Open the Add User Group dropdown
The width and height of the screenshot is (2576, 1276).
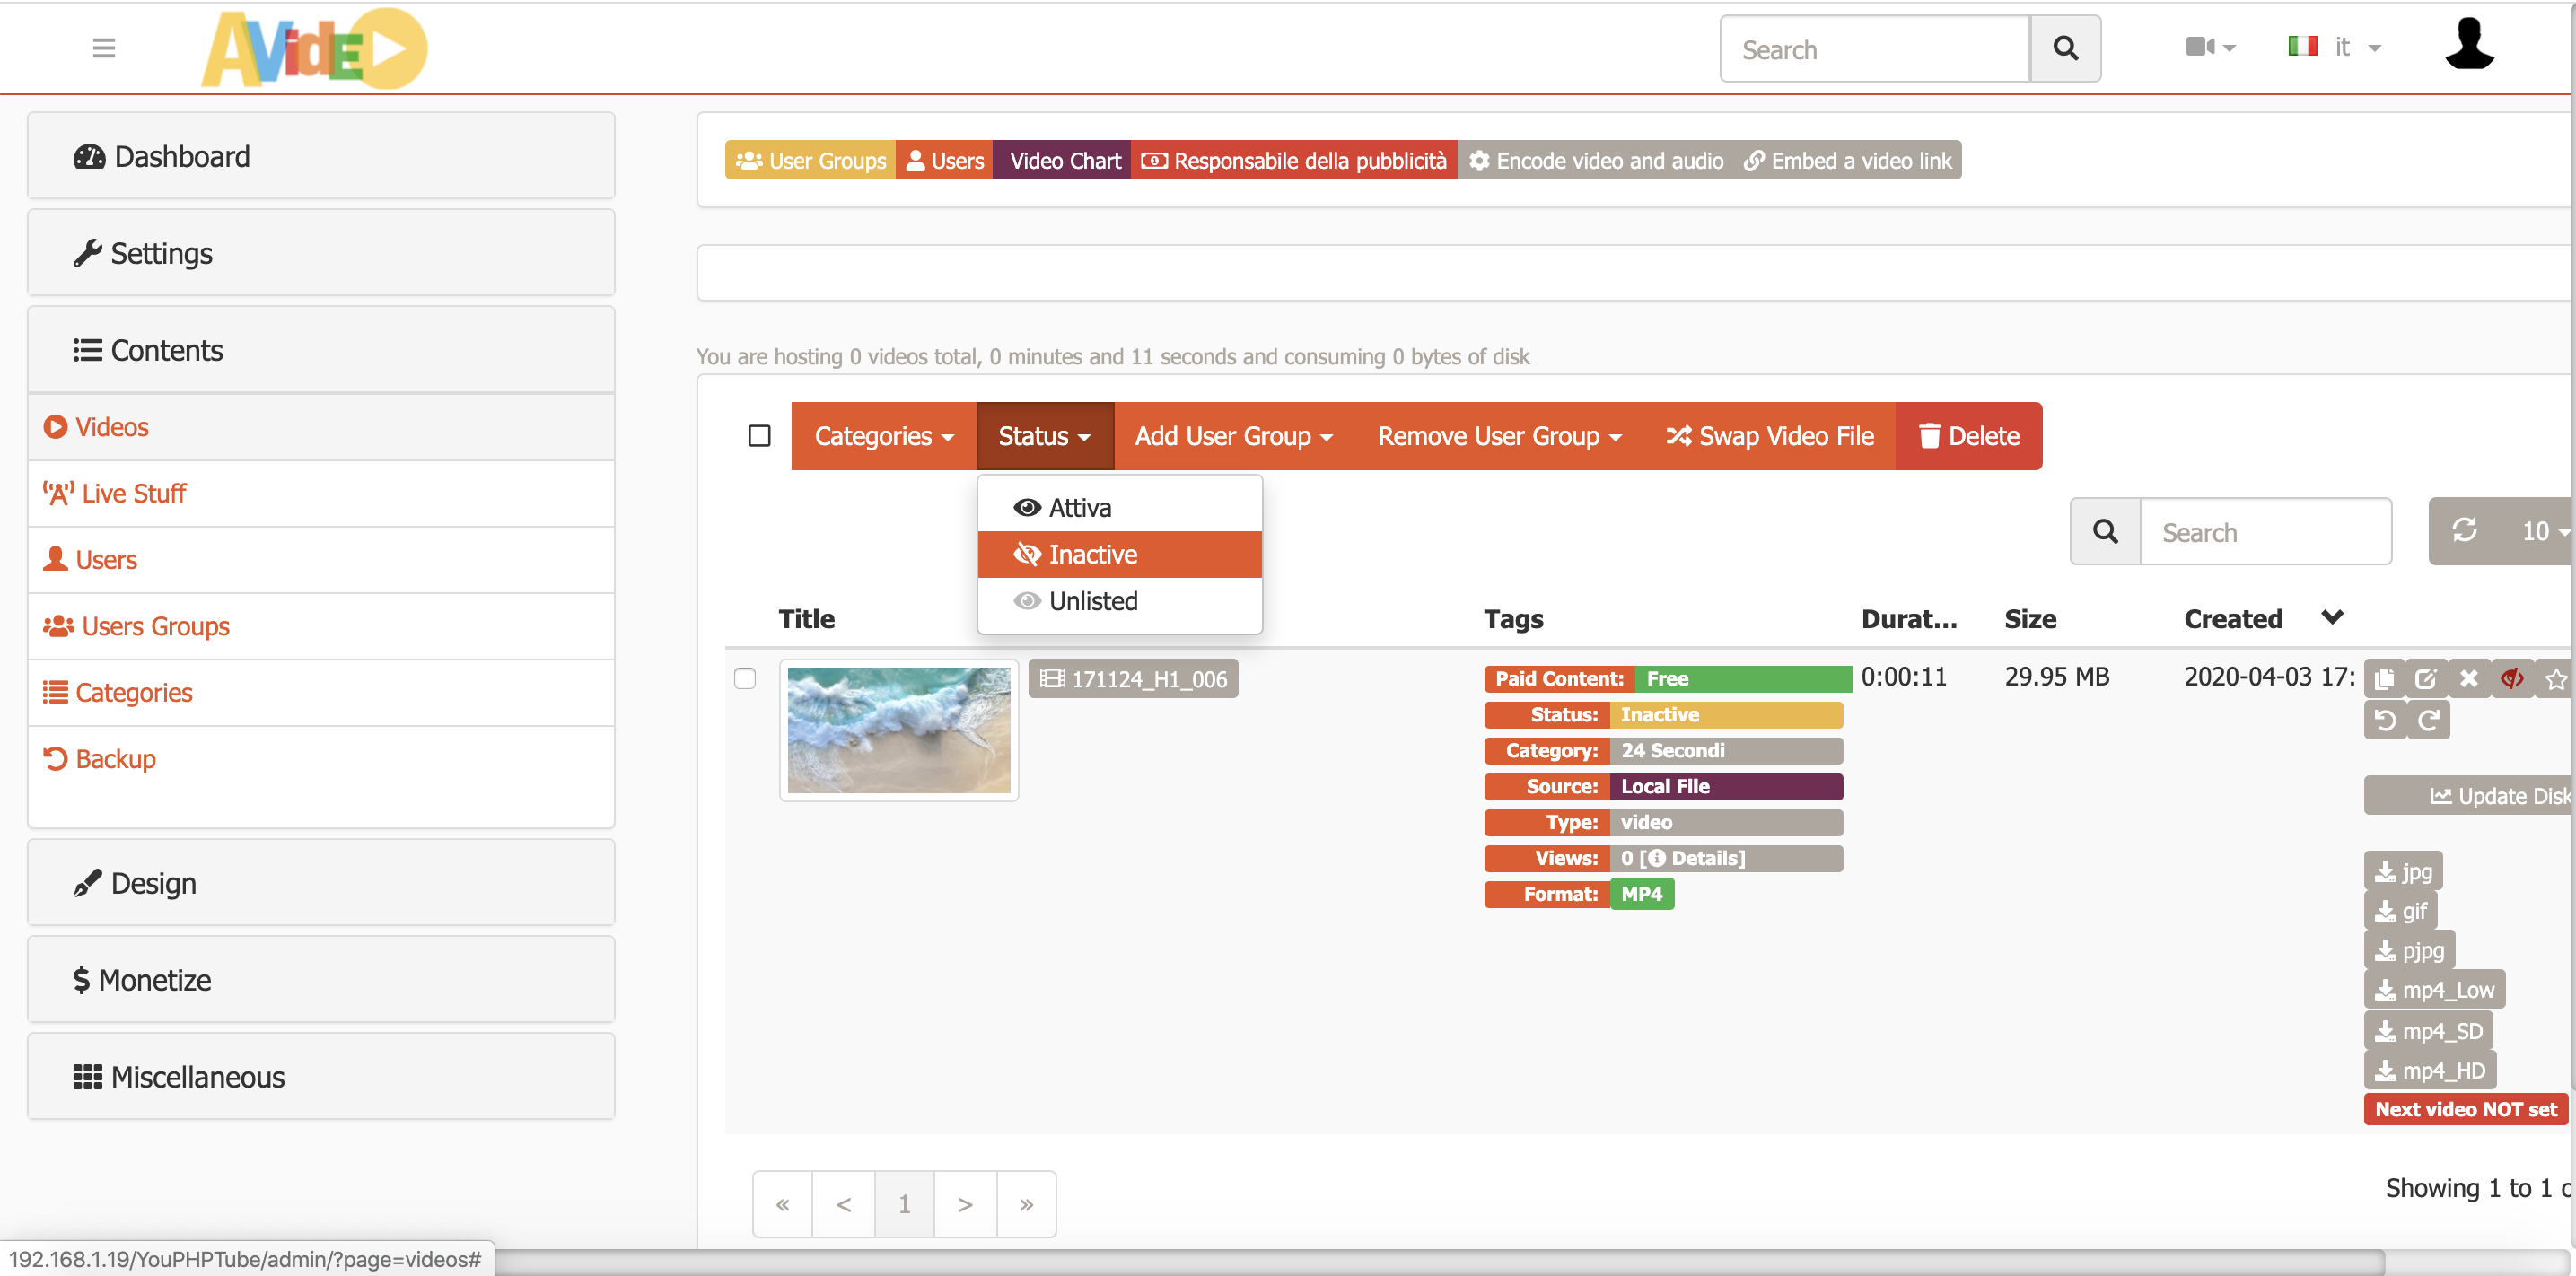click(x=1233, y=436)
